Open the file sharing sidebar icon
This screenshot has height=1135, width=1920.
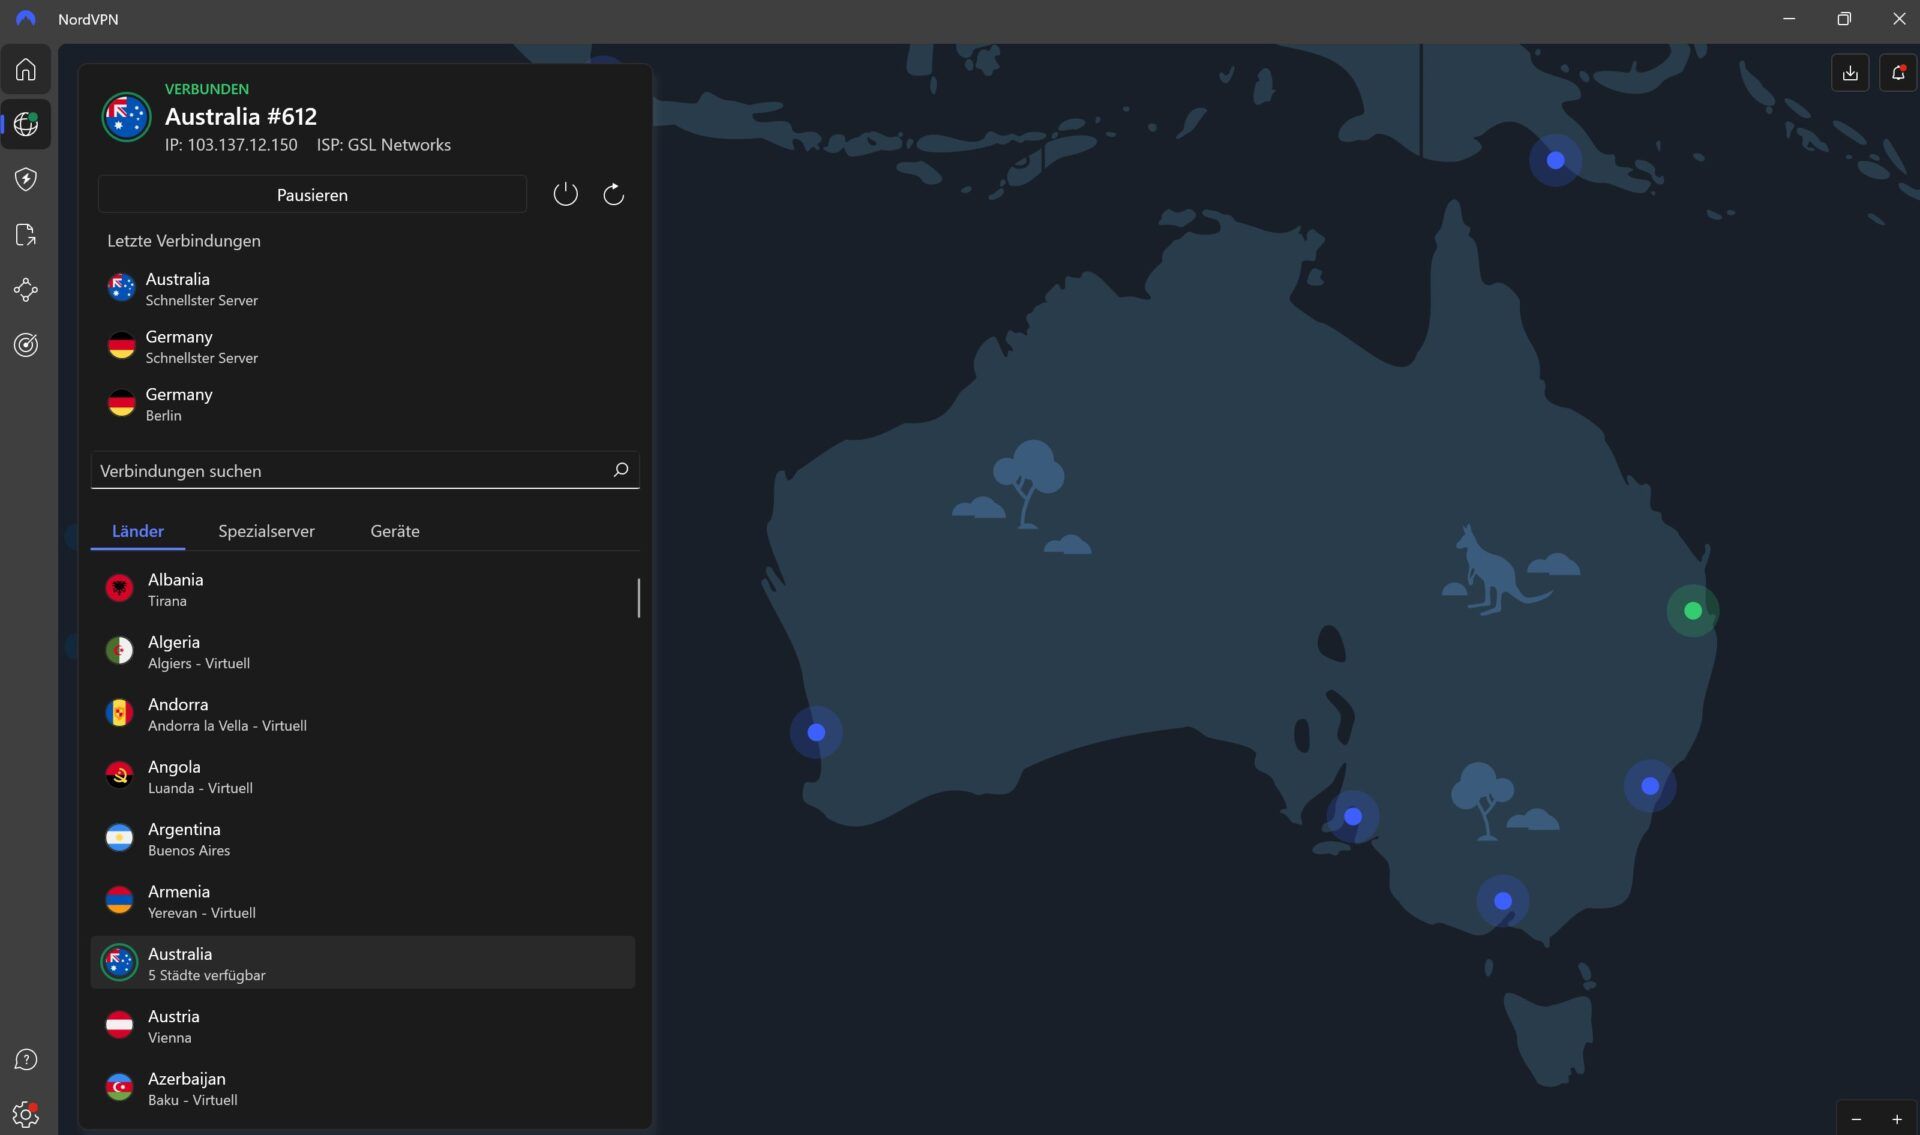point(26,235)
